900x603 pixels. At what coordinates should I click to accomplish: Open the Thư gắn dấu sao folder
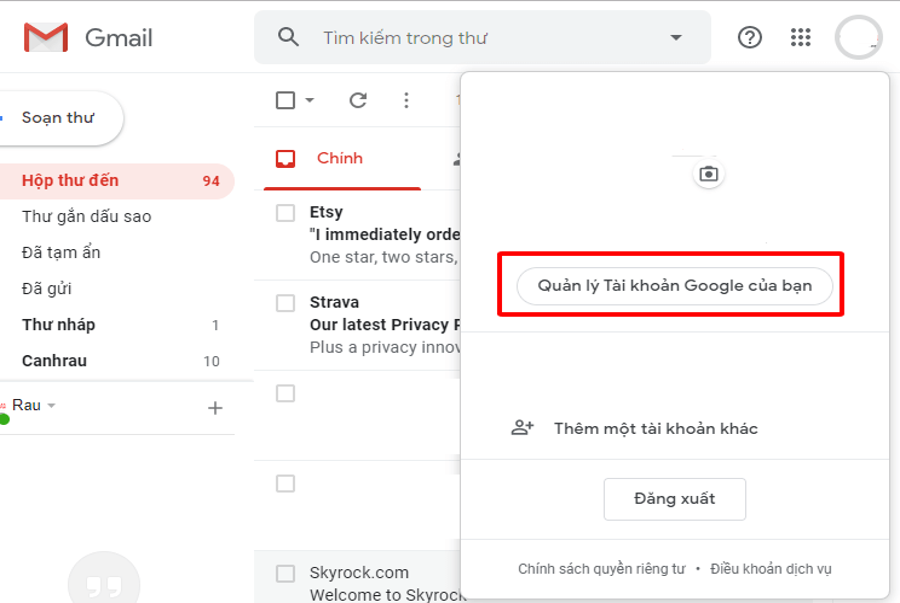[x=87, y=217]
